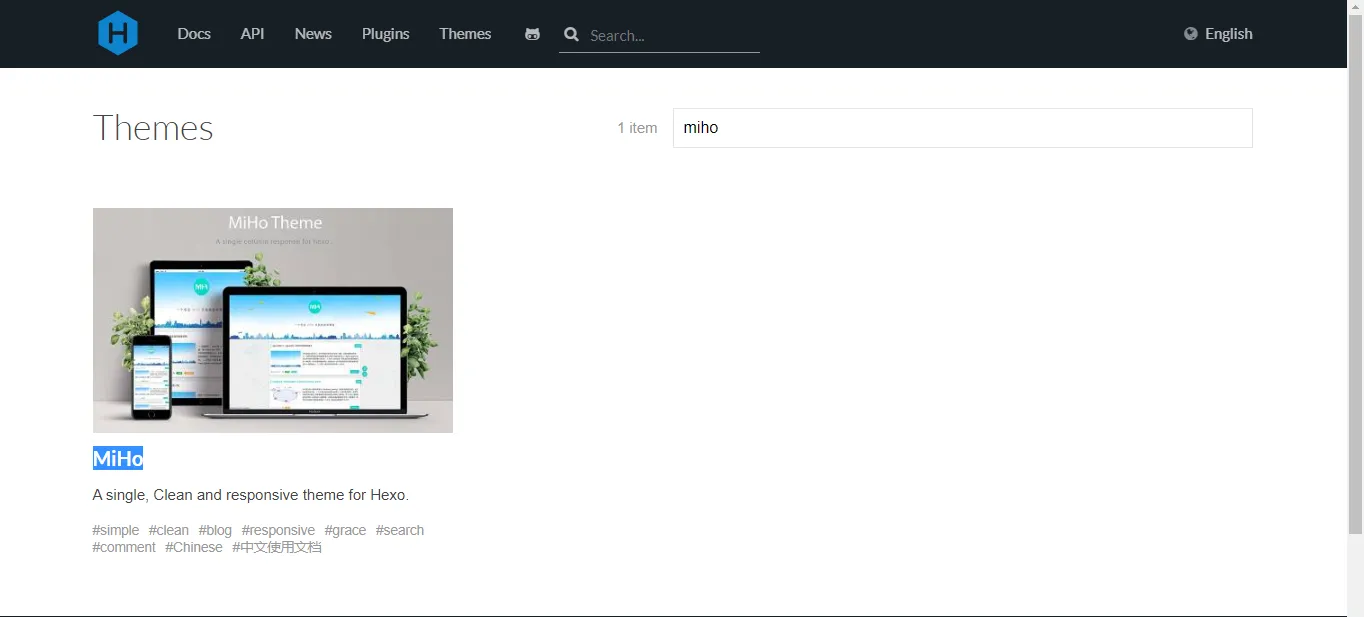1364x617 pixels.
Task: Open the GitHub cat icon link
Action: [532, 34]
